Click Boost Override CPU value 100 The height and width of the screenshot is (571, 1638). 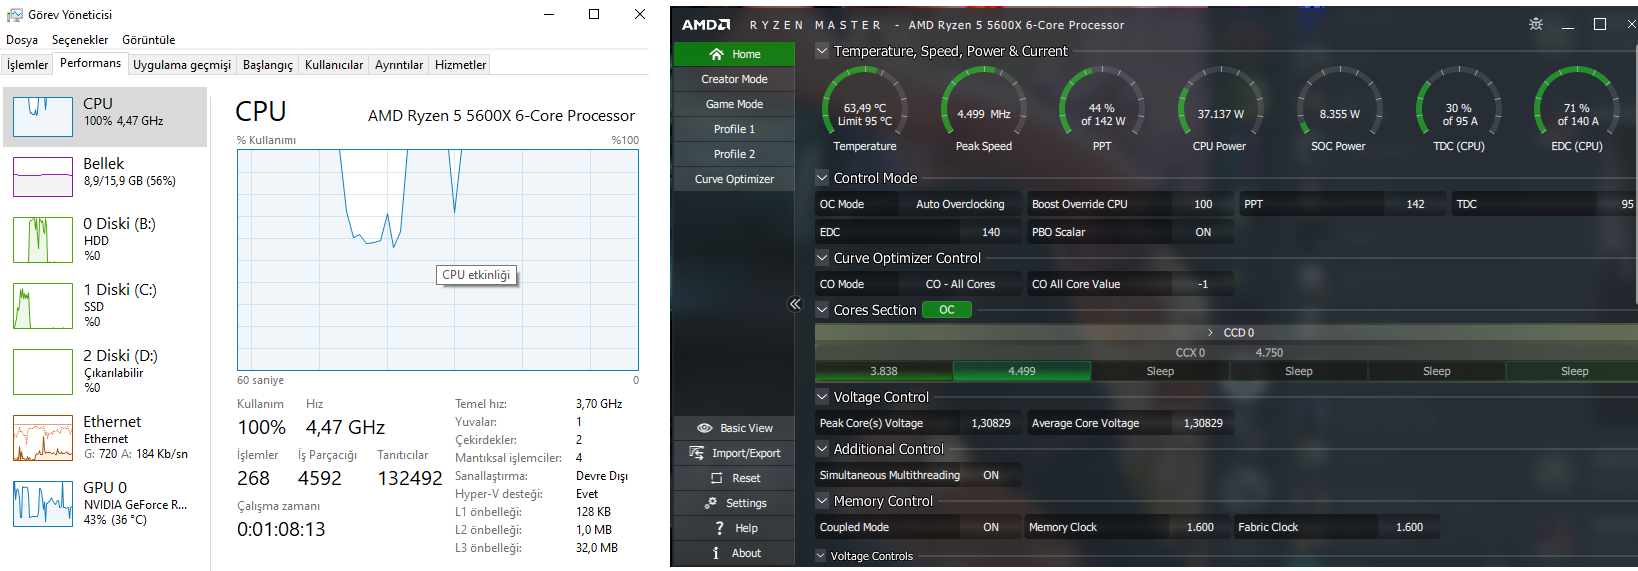(x=1203, y=204)
